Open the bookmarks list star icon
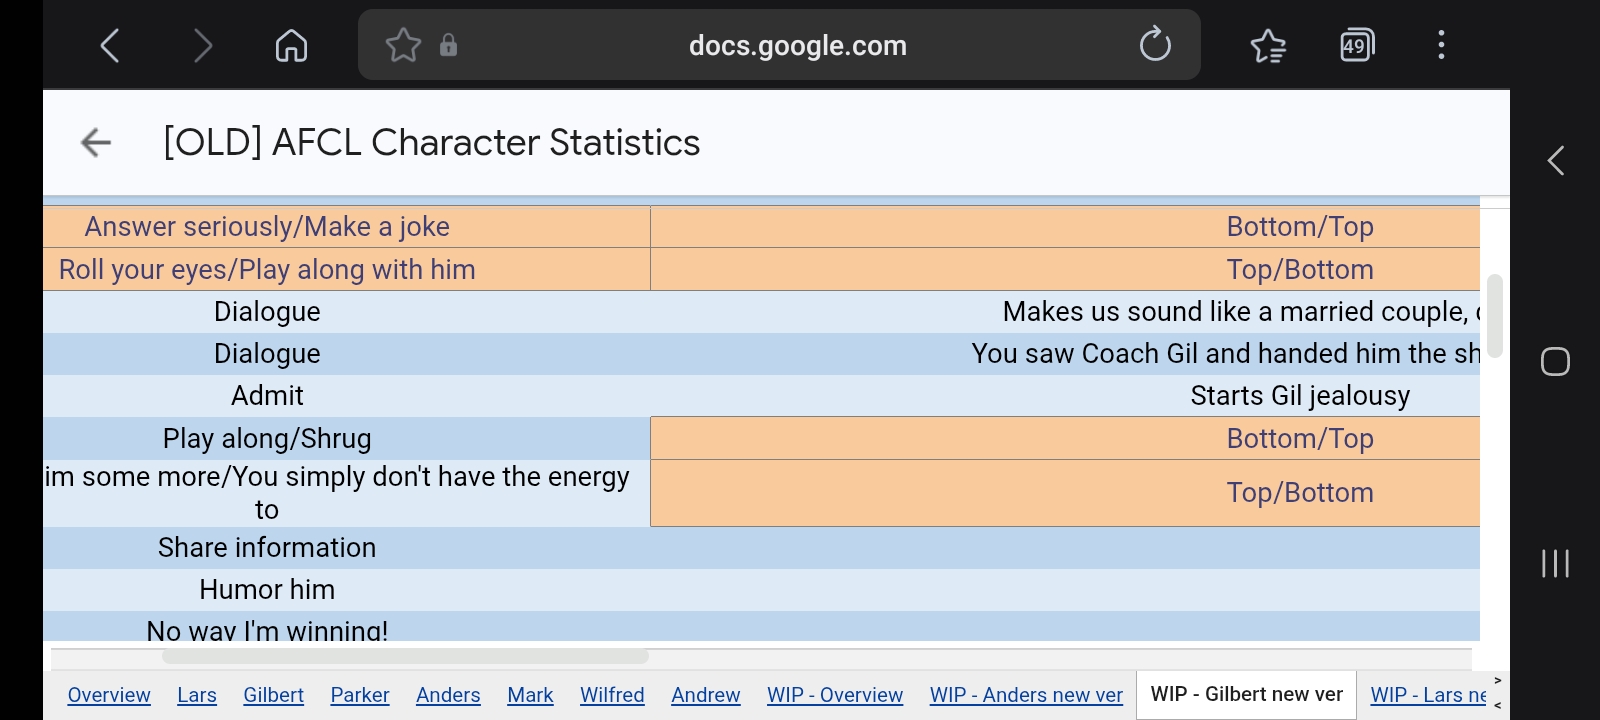The width and height of the screenshot is (1600, 720). 1268,45
